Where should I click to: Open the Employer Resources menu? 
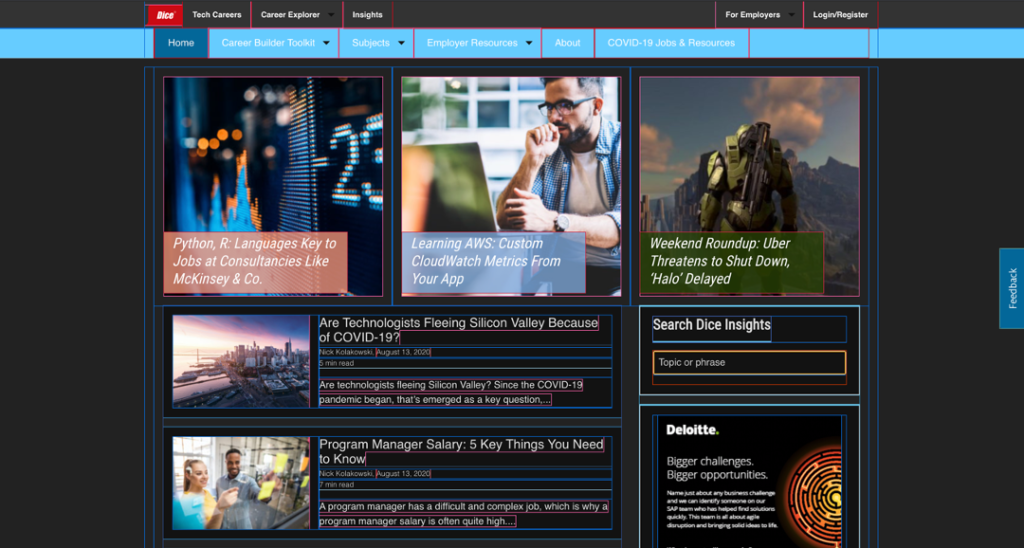coord(472,43)
